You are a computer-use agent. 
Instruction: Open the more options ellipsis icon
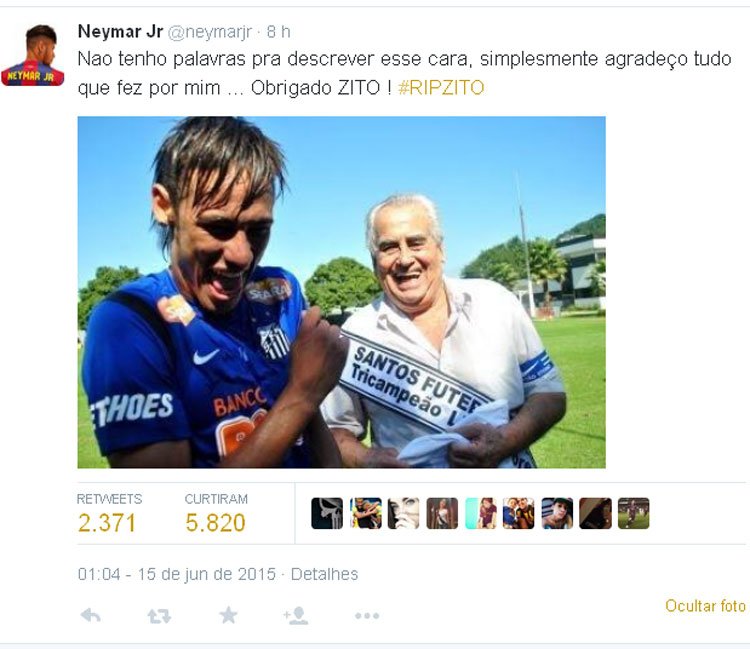point(367,616)
